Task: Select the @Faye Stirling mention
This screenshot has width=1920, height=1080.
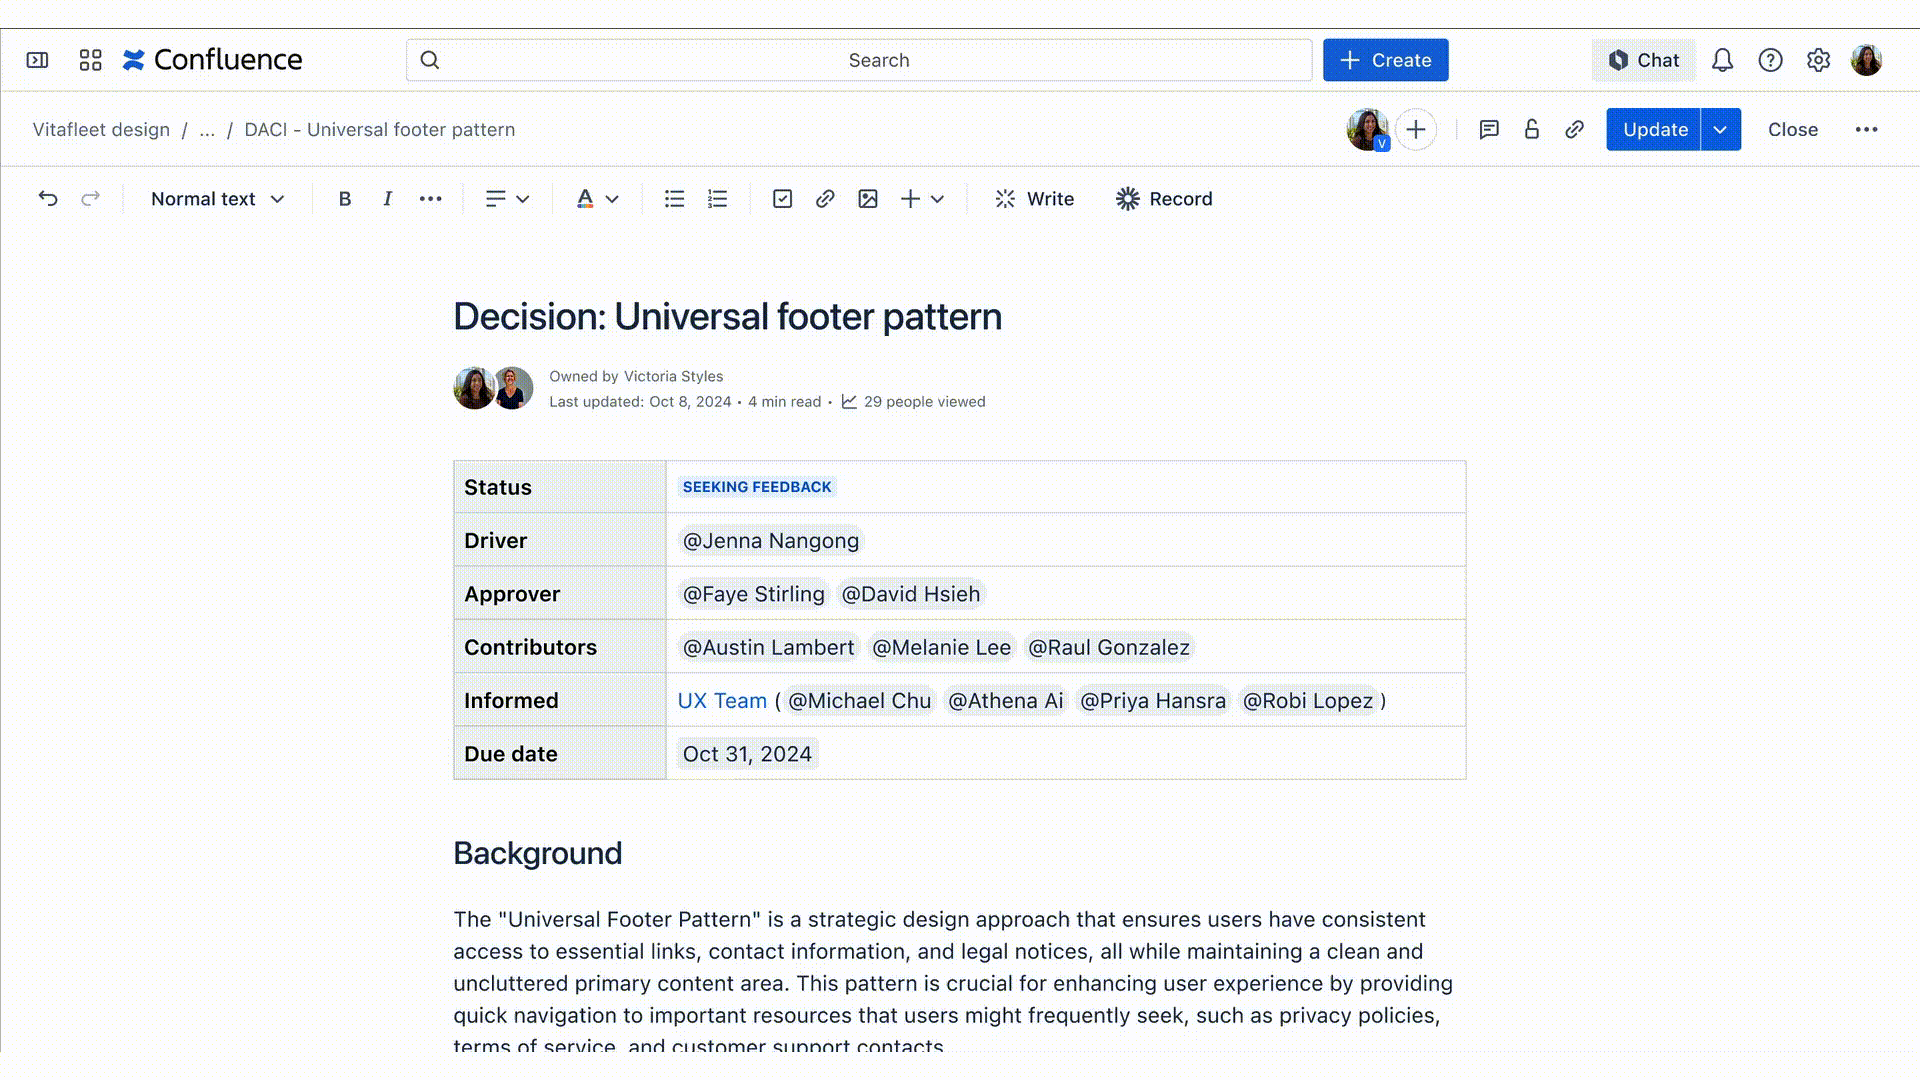Action: click(753, 593)
